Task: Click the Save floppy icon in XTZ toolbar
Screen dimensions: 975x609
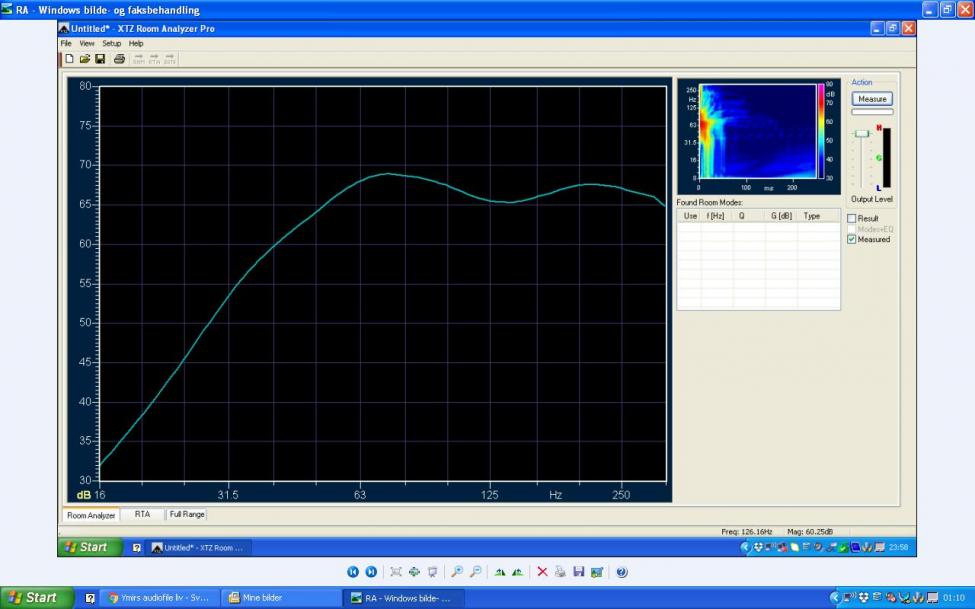Action: (100, 59)
